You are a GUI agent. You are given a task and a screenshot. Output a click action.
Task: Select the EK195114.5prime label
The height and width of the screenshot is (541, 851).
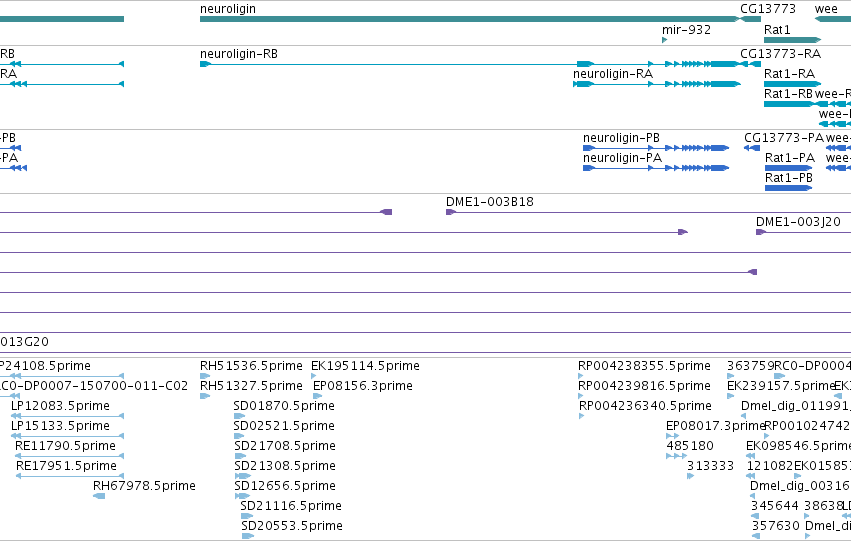365,366
